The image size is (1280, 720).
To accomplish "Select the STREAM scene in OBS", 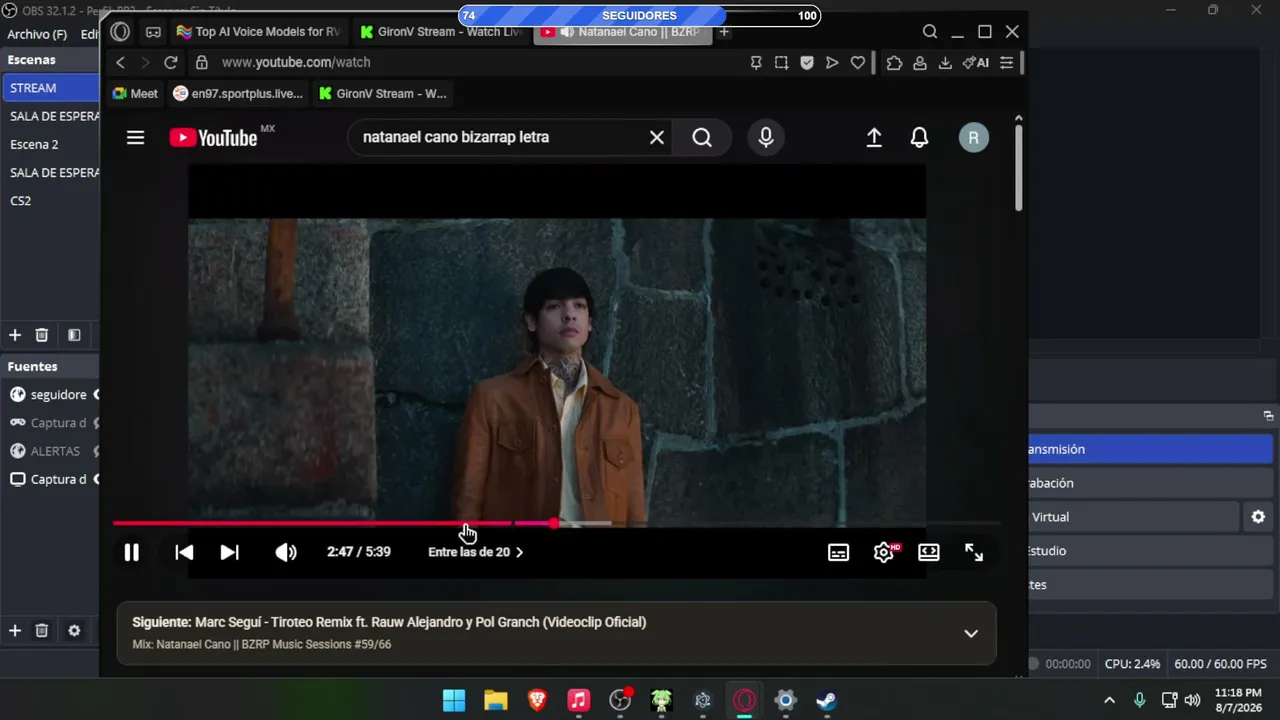I will tap(50, 88).
